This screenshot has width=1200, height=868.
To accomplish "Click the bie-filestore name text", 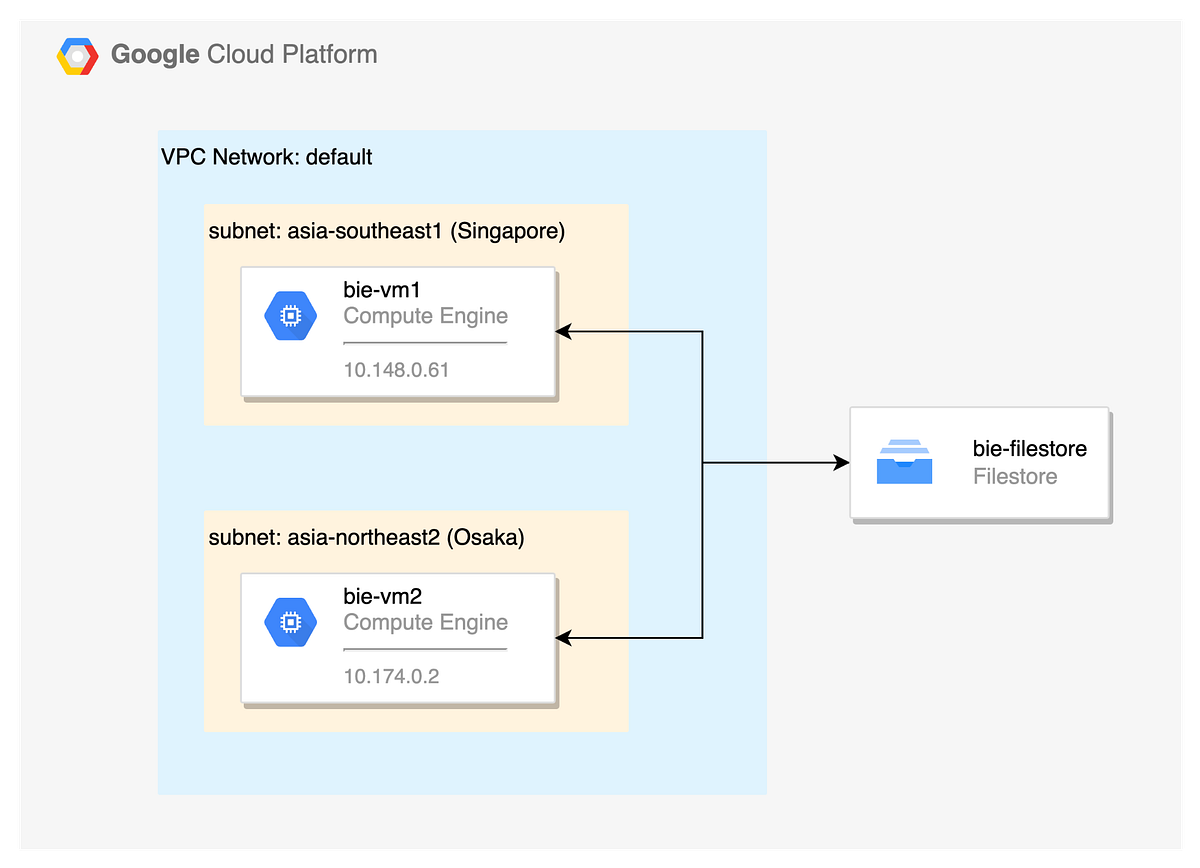I will click(1029, 449).
